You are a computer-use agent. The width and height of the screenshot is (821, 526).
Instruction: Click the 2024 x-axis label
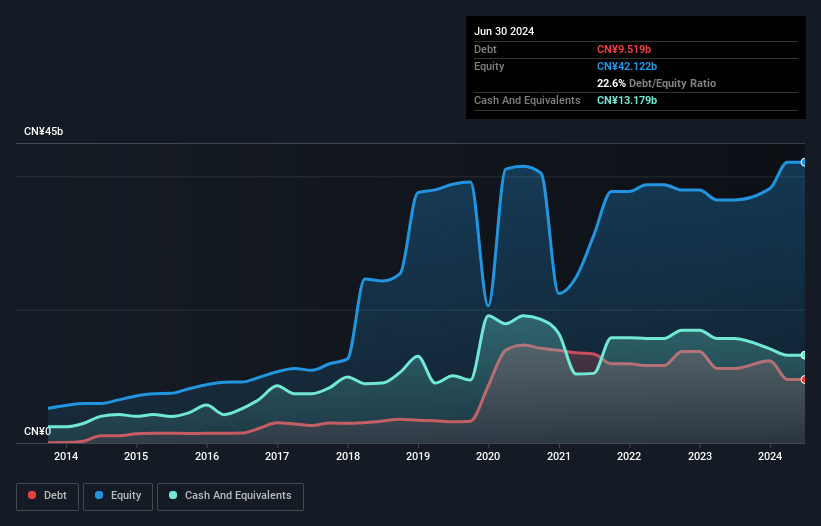[x=770, y=456]
